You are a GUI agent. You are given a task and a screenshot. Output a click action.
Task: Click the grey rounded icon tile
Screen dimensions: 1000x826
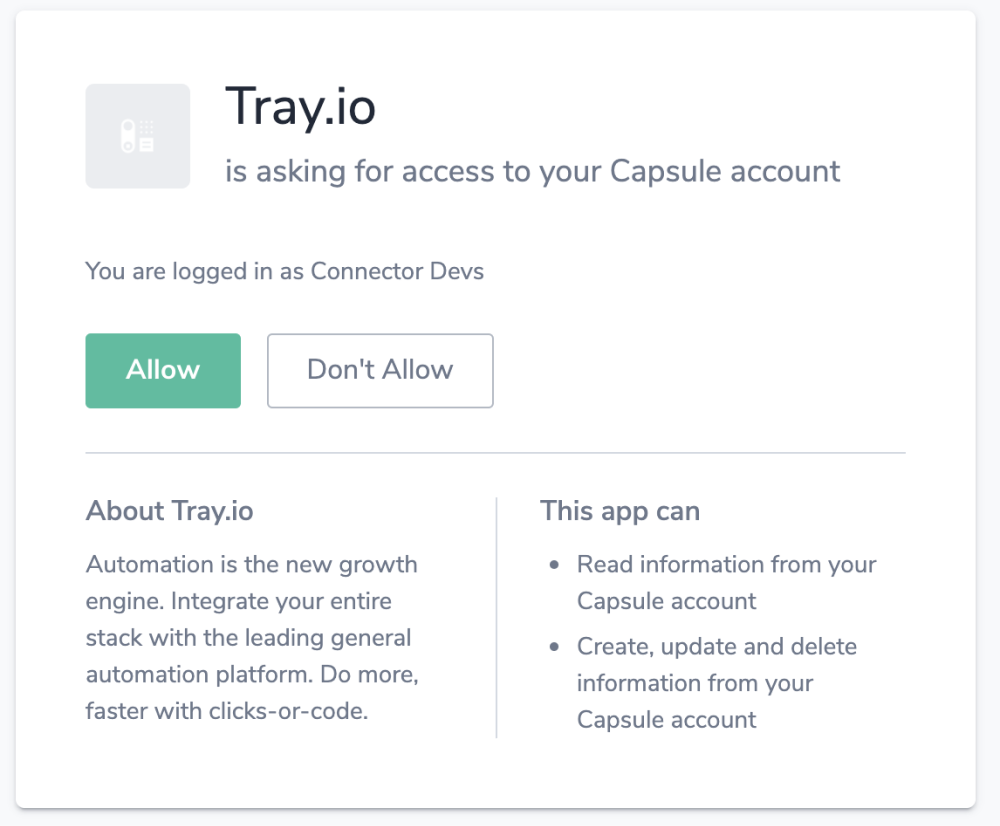138,136
